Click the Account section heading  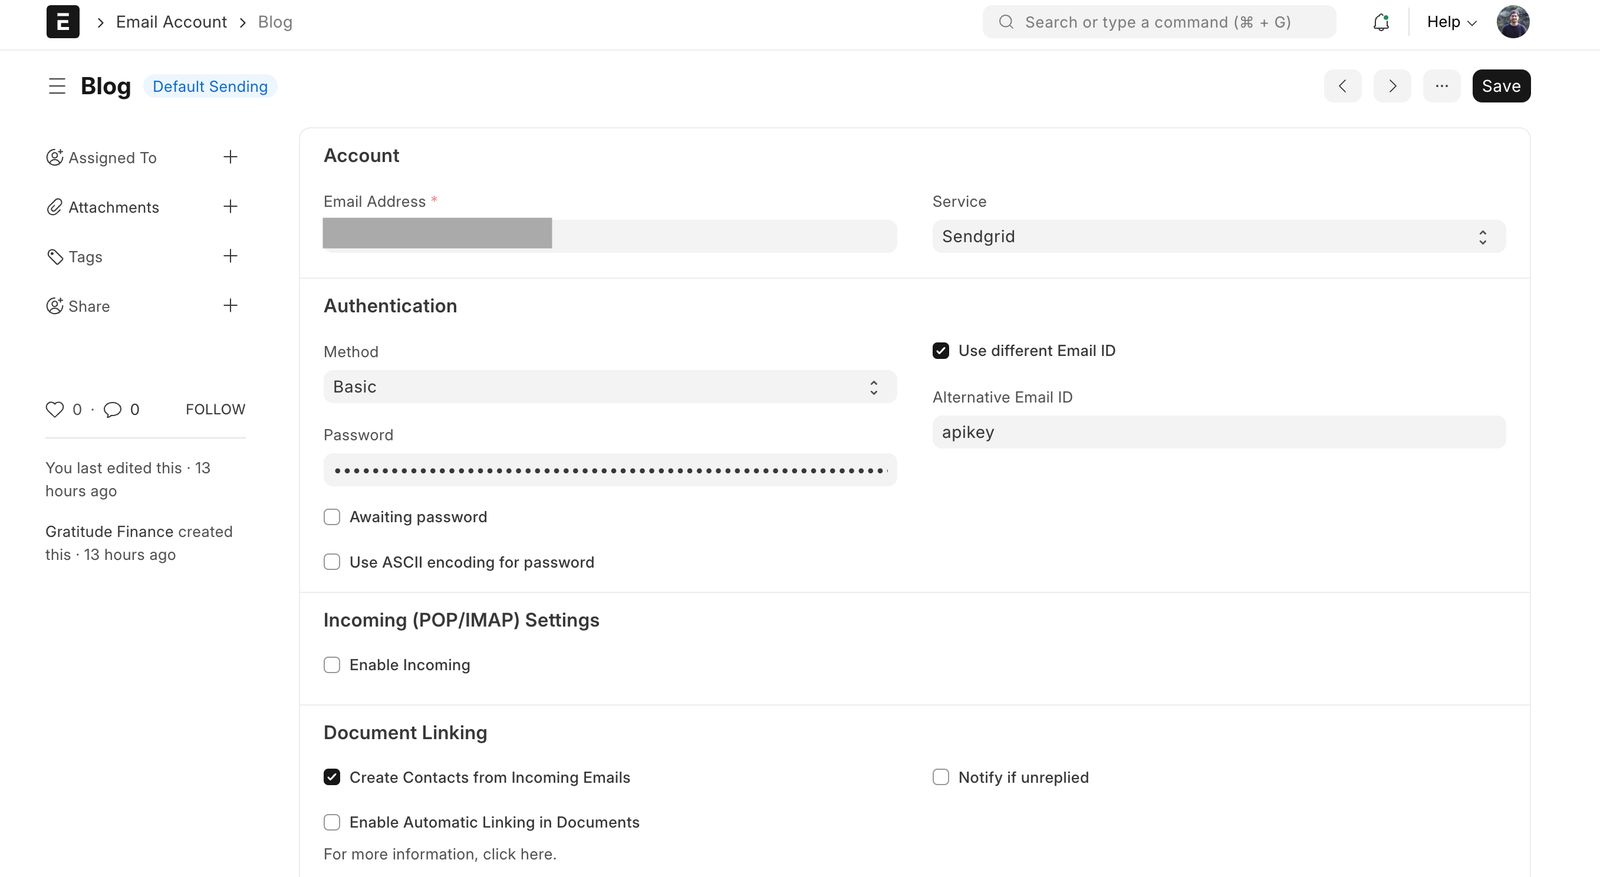coord(361,156)
